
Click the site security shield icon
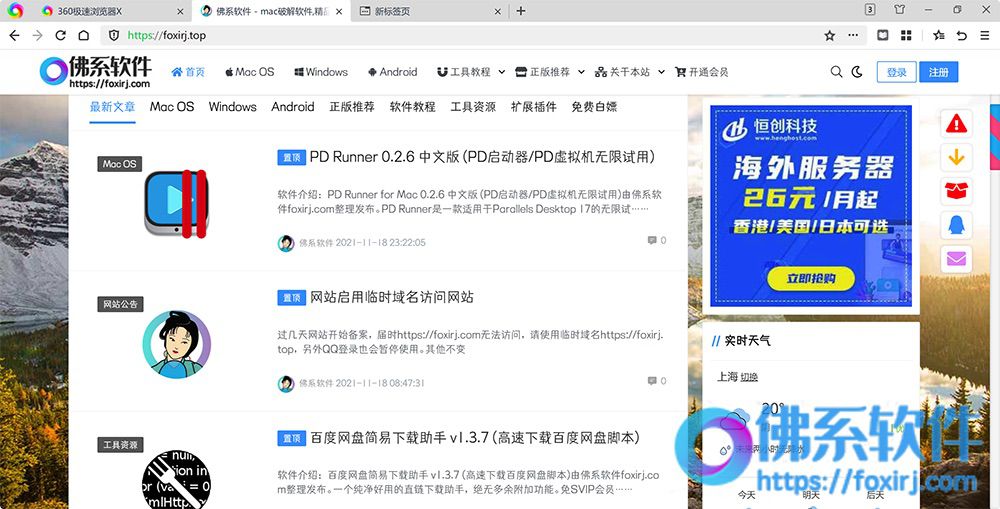coord(114,36)
